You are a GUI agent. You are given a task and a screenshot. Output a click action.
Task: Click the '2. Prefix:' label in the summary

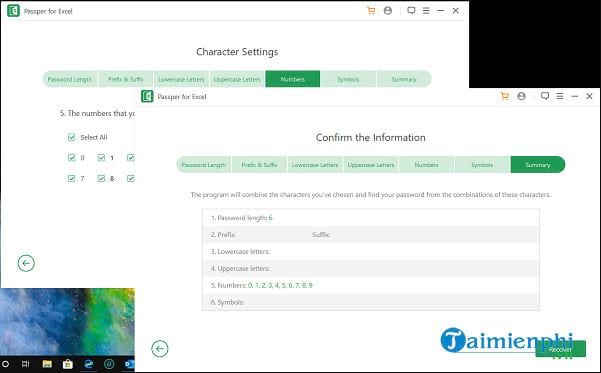pyautogui.click(x=223, y=235)
